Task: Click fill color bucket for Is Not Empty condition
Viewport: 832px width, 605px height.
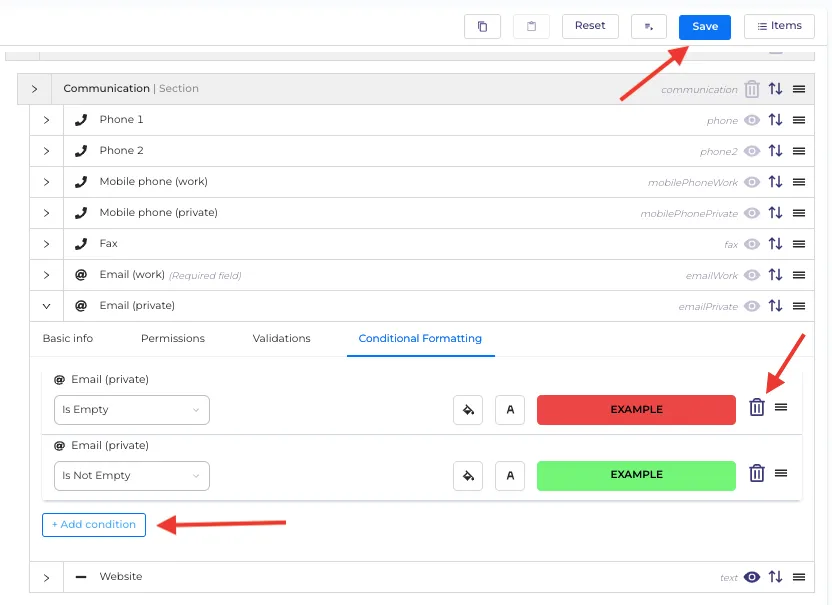Action: point(468,476)
